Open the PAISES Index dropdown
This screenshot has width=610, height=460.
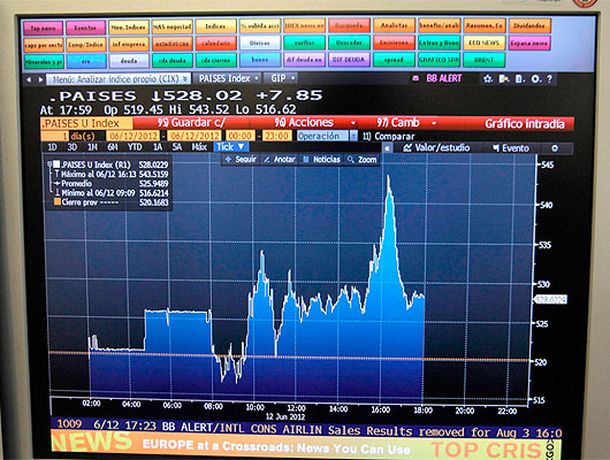click(228, 79)
